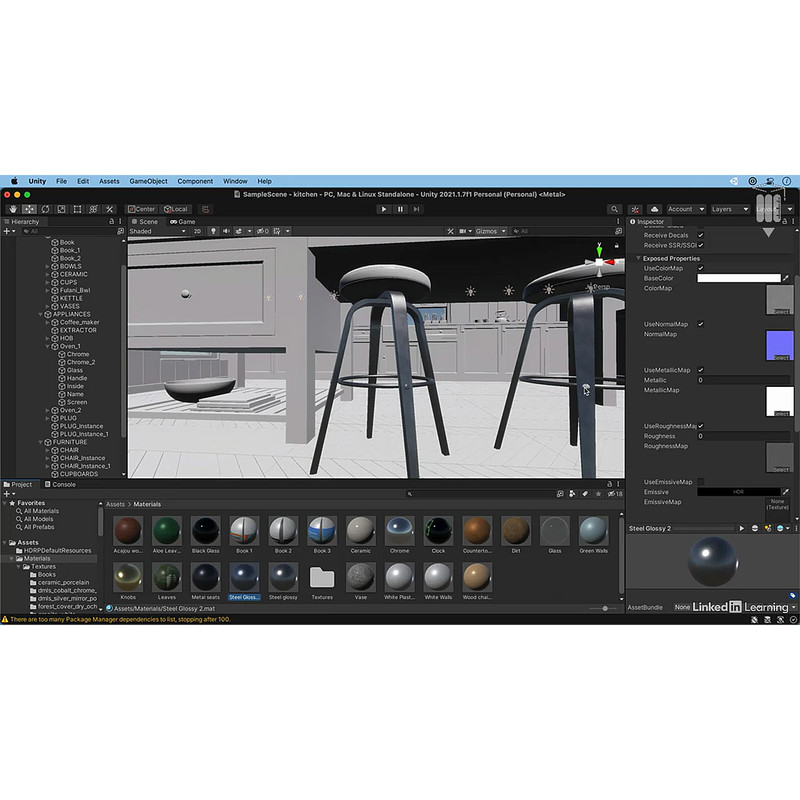Select the Chrome material thumbnail

tap(399, 532)
